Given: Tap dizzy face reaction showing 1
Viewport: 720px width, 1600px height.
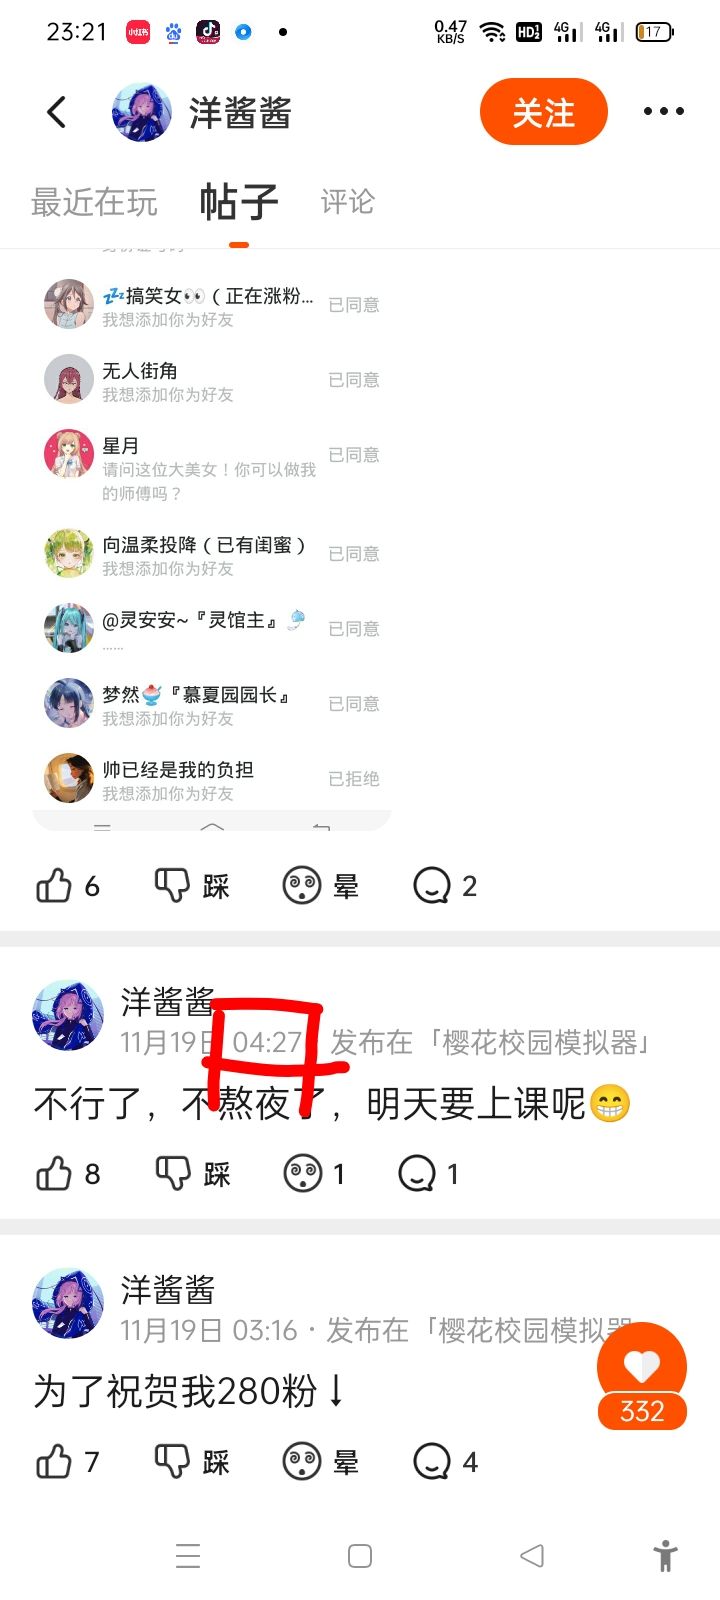Looking at the screenshot, I should 314,1174.
